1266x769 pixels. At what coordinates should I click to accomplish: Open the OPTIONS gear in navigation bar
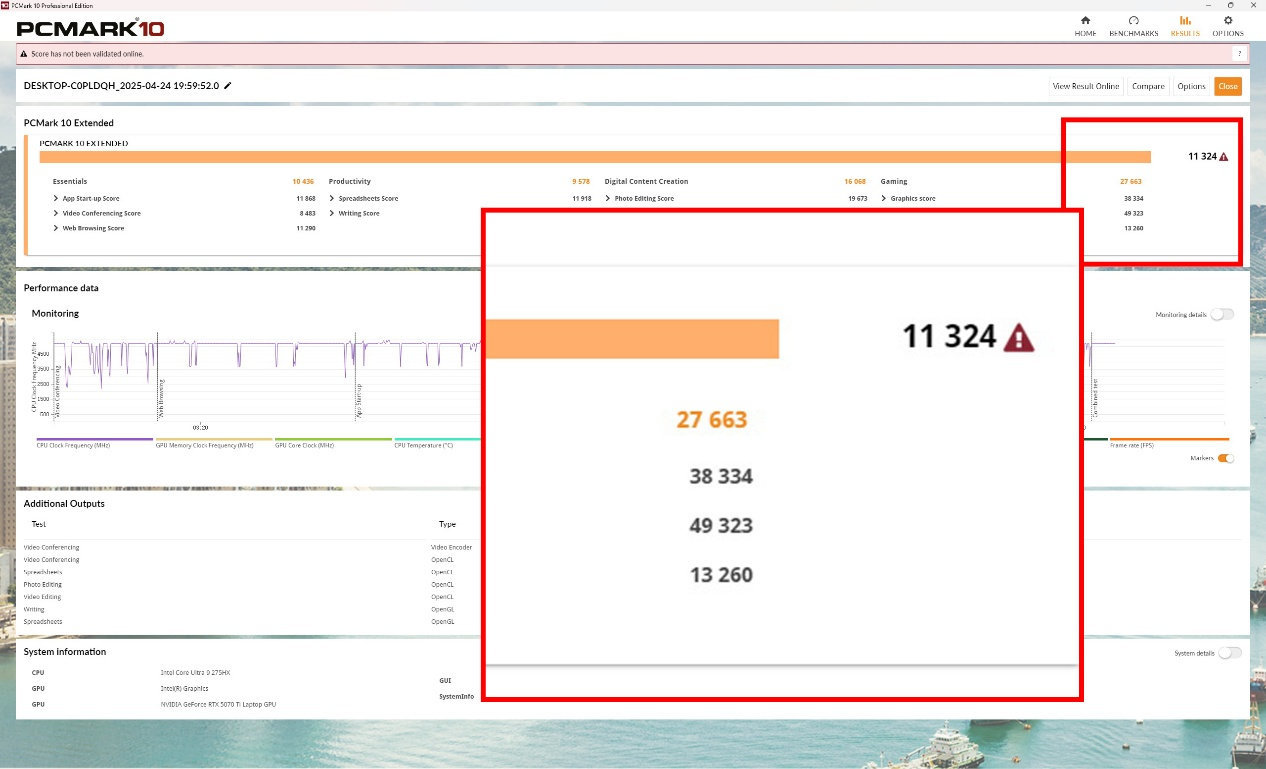click(1228, 26)
